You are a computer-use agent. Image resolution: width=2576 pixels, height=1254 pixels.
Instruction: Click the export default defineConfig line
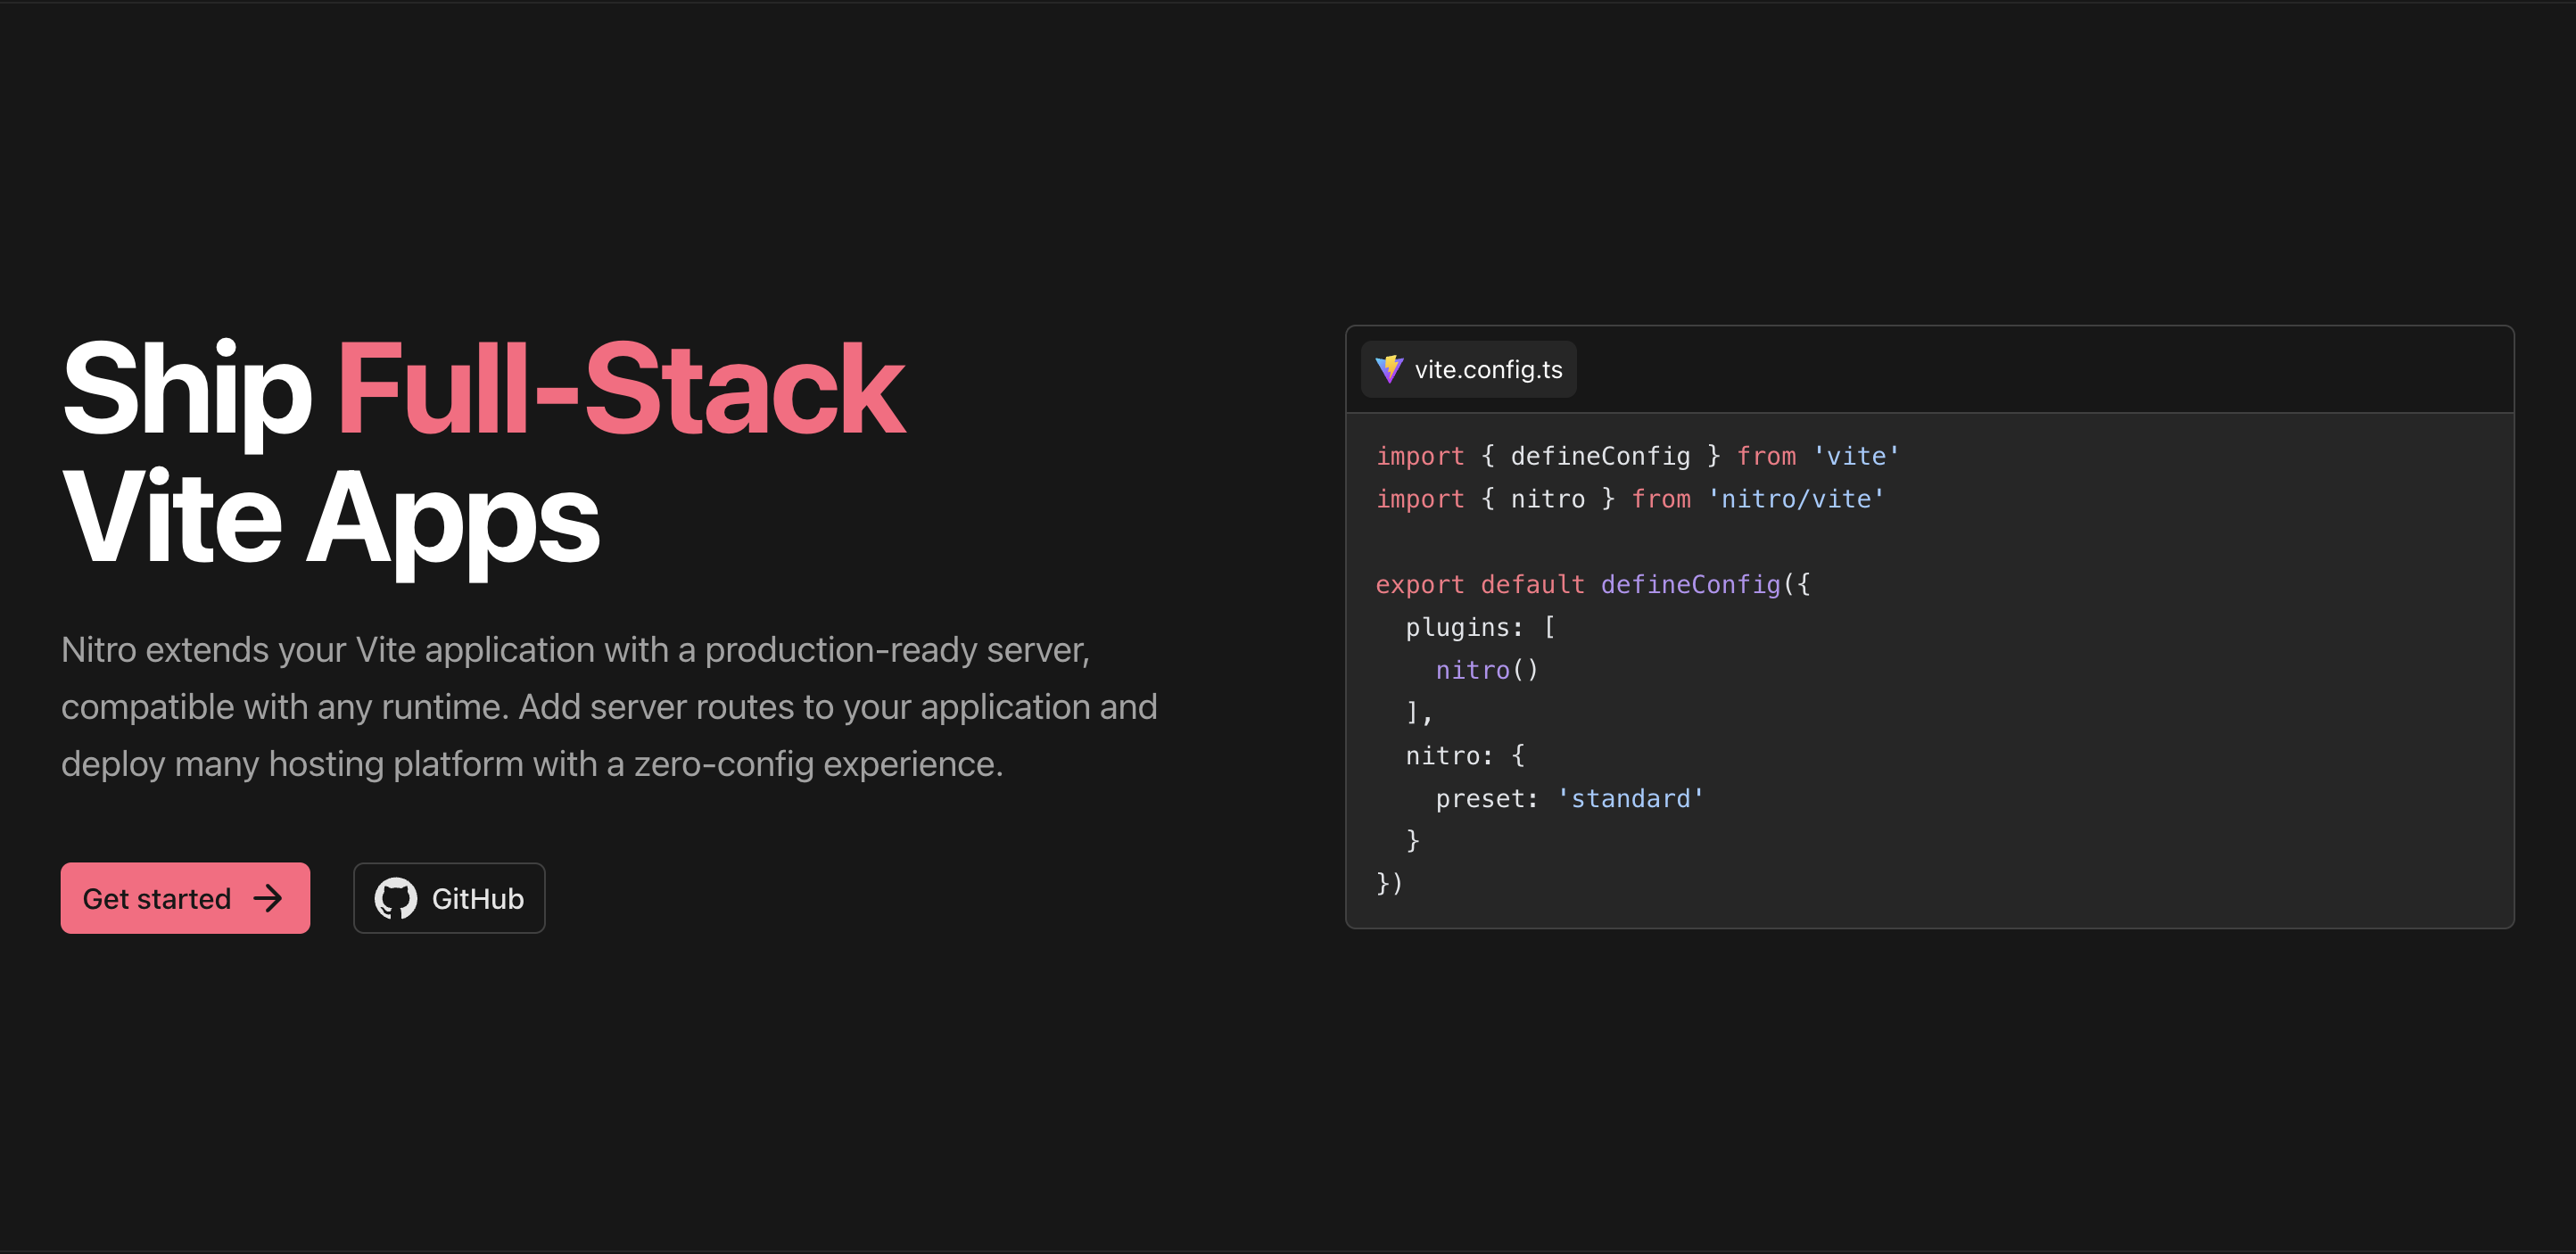1594,583
